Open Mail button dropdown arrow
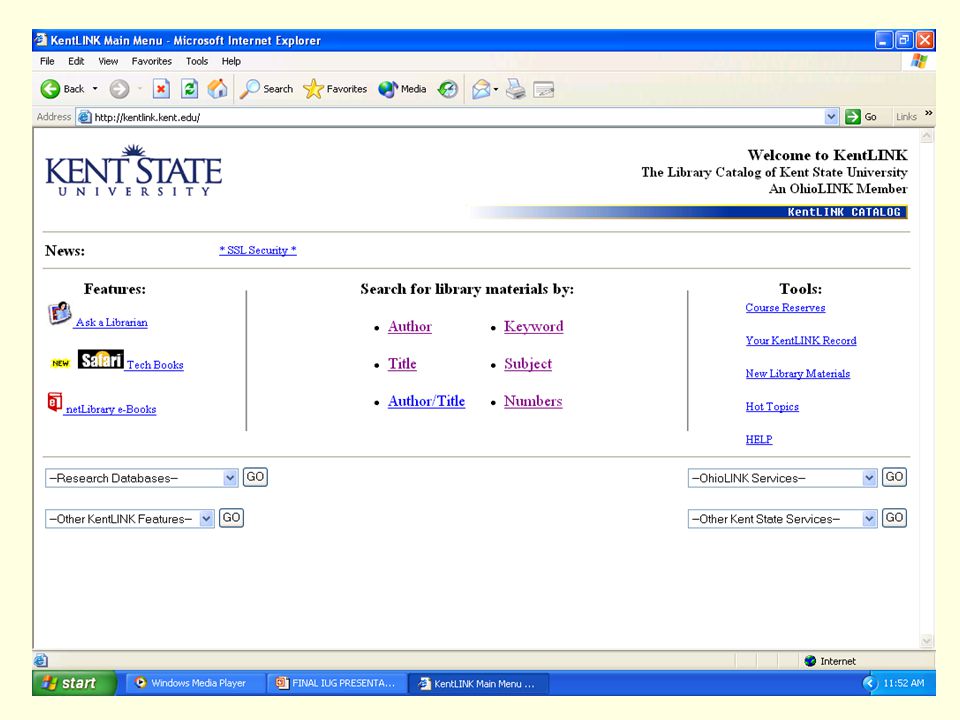This screenshot has height=720, width=960. [496, 90]
